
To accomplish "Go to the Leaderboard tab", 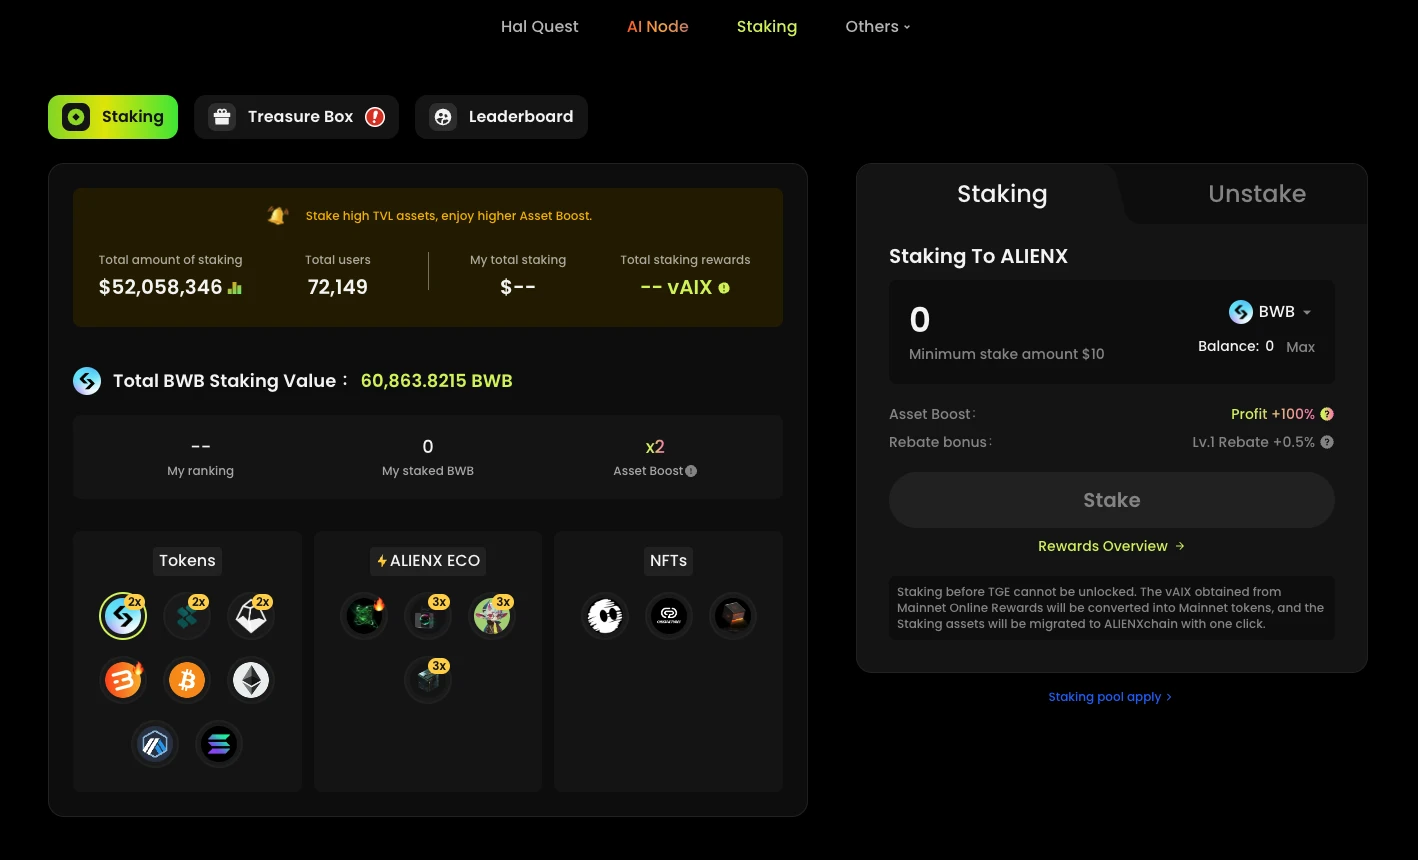I will (x=501, y=117).
